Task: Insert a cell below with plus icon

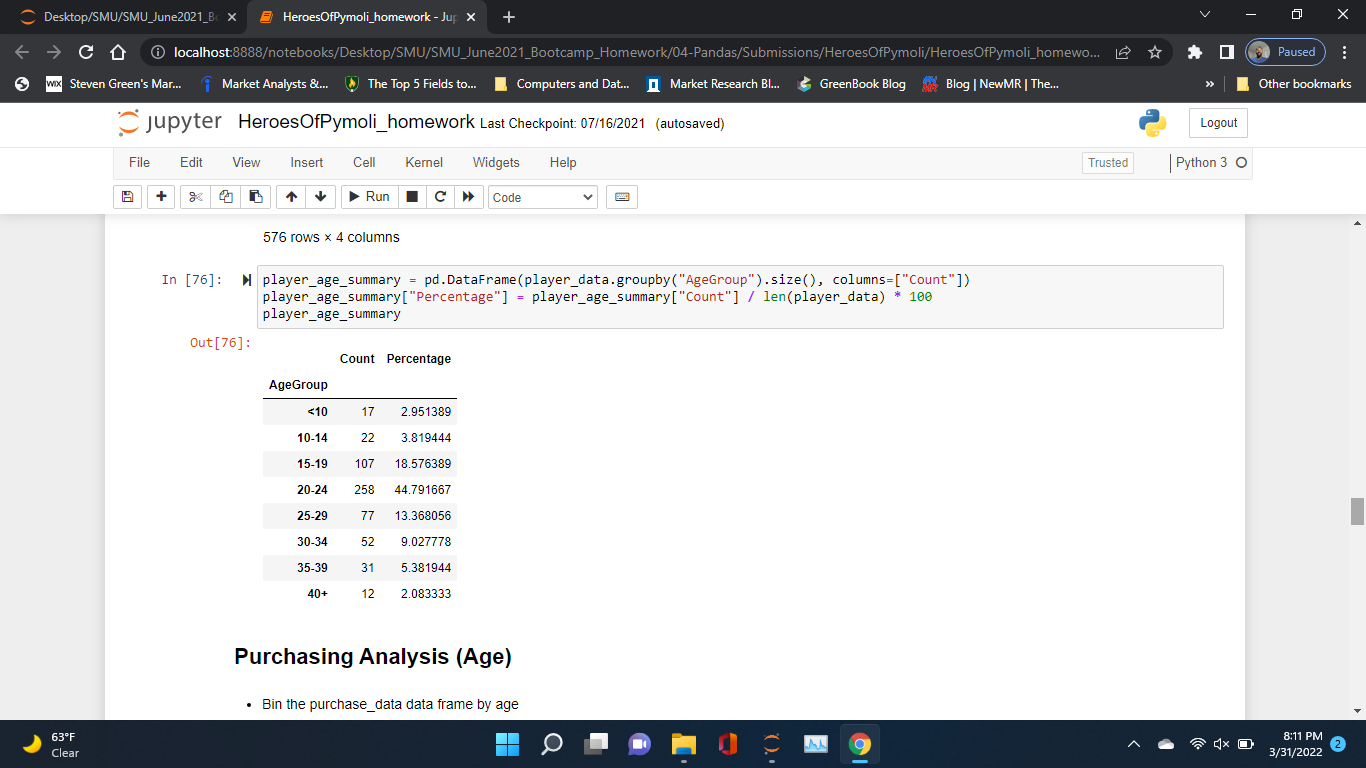Action: pyautogui.click(x=161, y=197)
